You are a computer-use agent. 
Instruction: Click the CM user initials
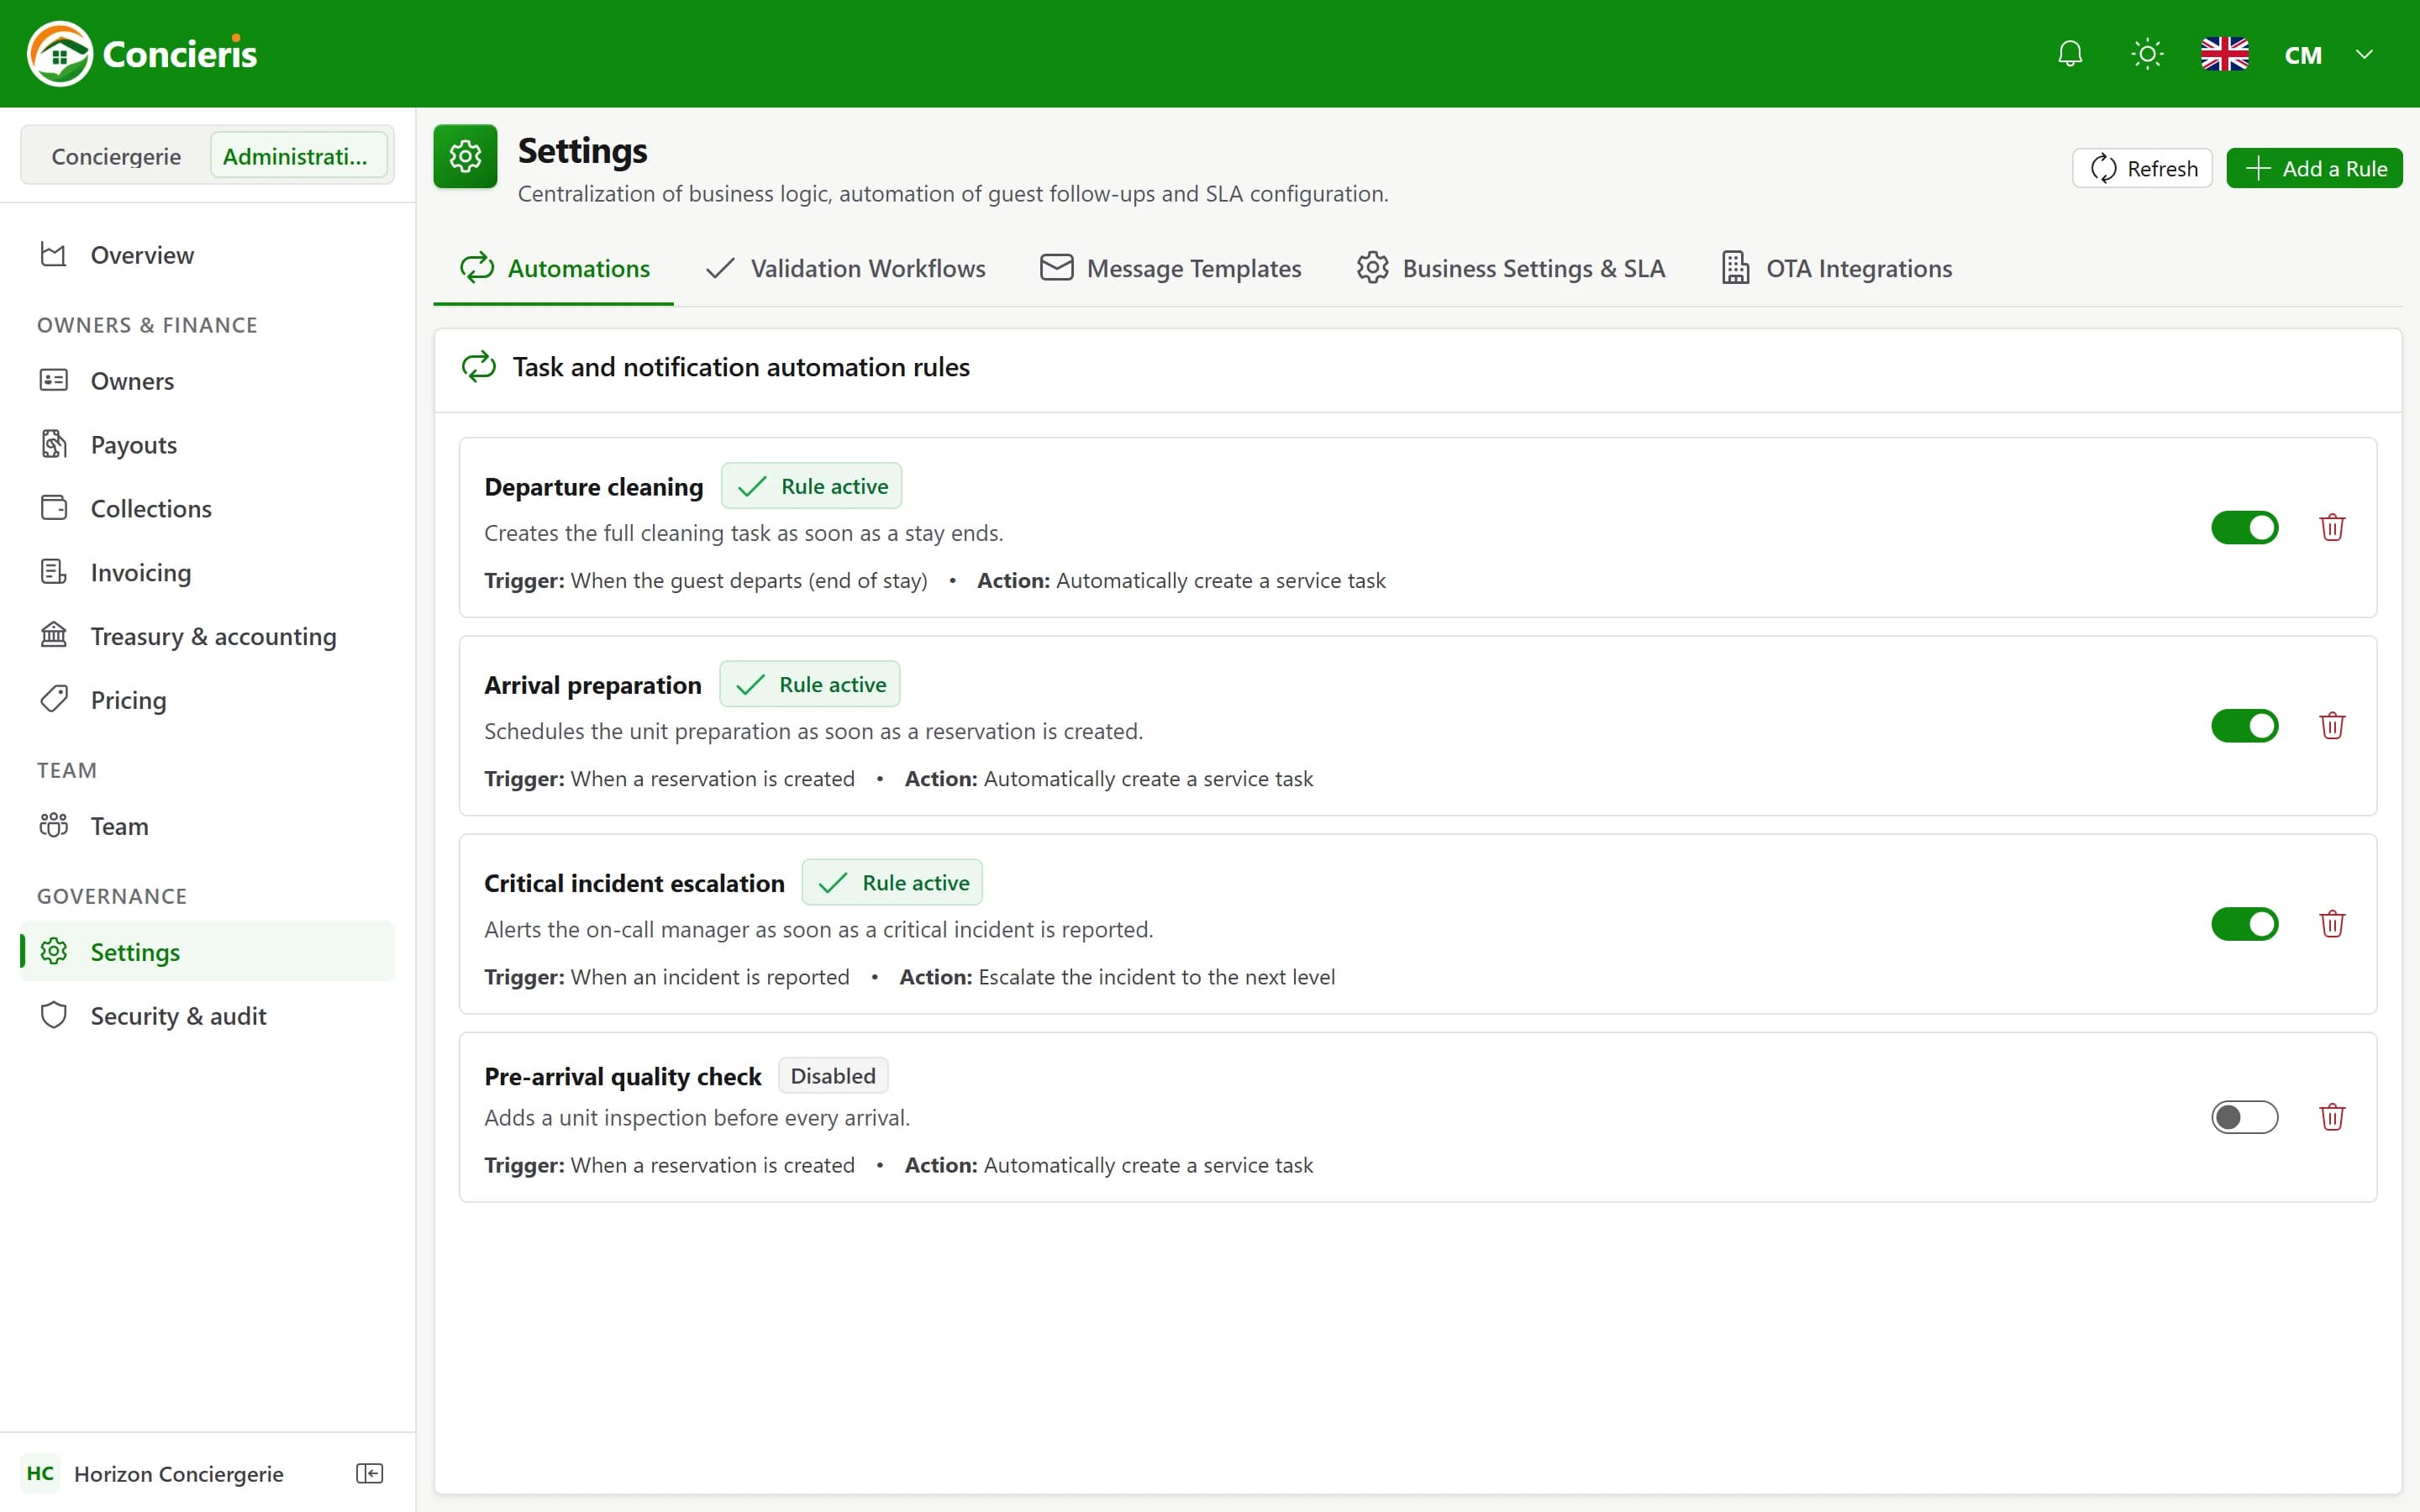[x=2303, y=55]
